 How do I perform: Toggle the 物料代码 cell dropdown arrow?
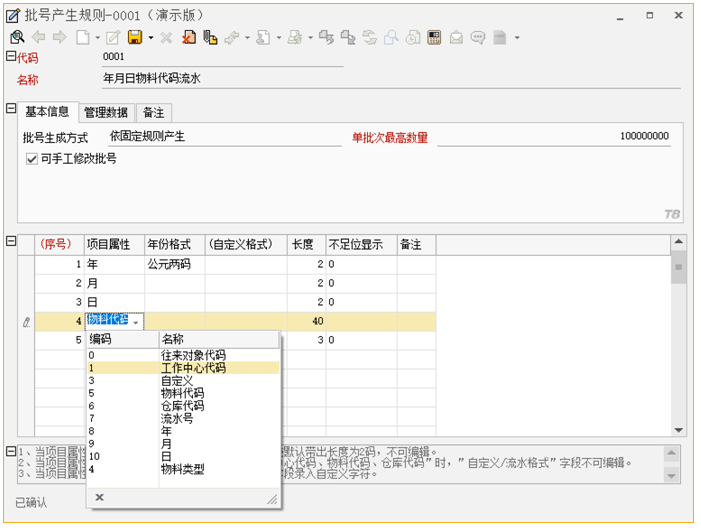coord(135,322)
